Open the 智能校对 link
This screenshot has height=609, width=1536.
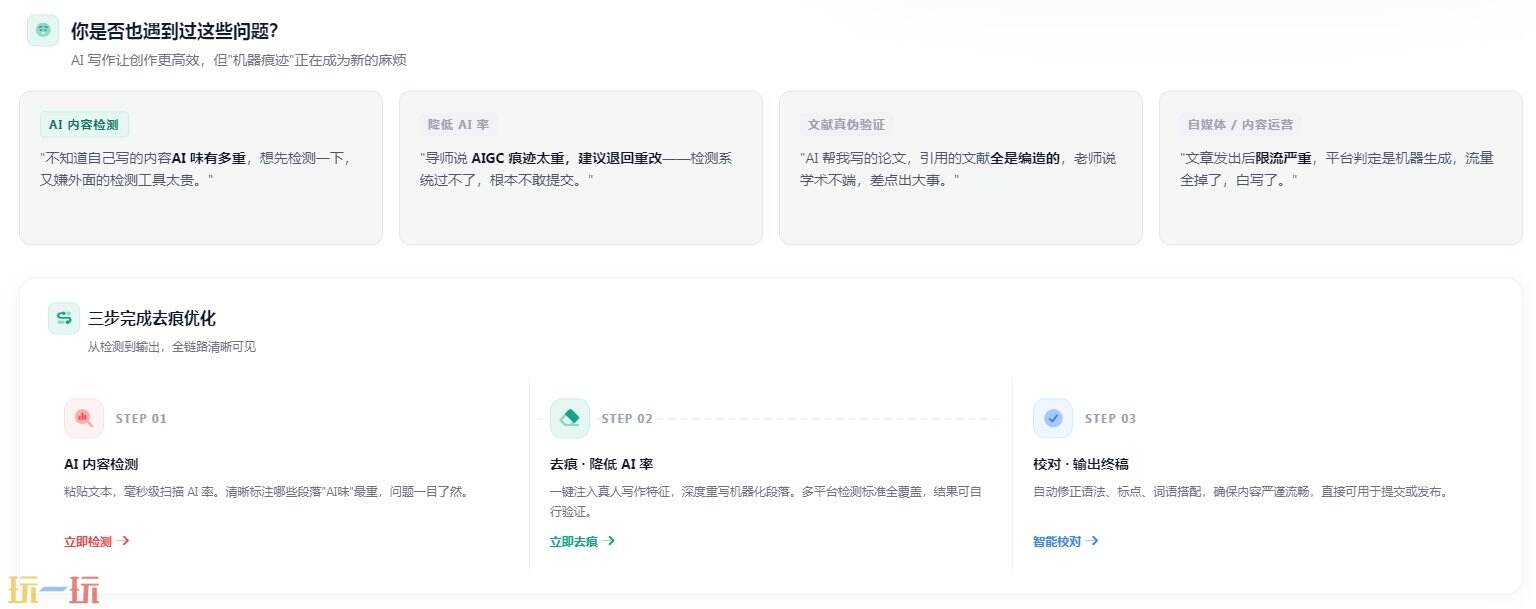coord(1057,541)
